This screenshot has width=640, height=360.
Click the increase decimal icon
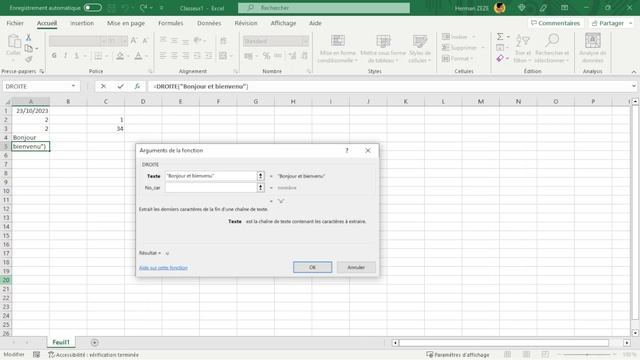pyautogui.click(x=292, y=56)
